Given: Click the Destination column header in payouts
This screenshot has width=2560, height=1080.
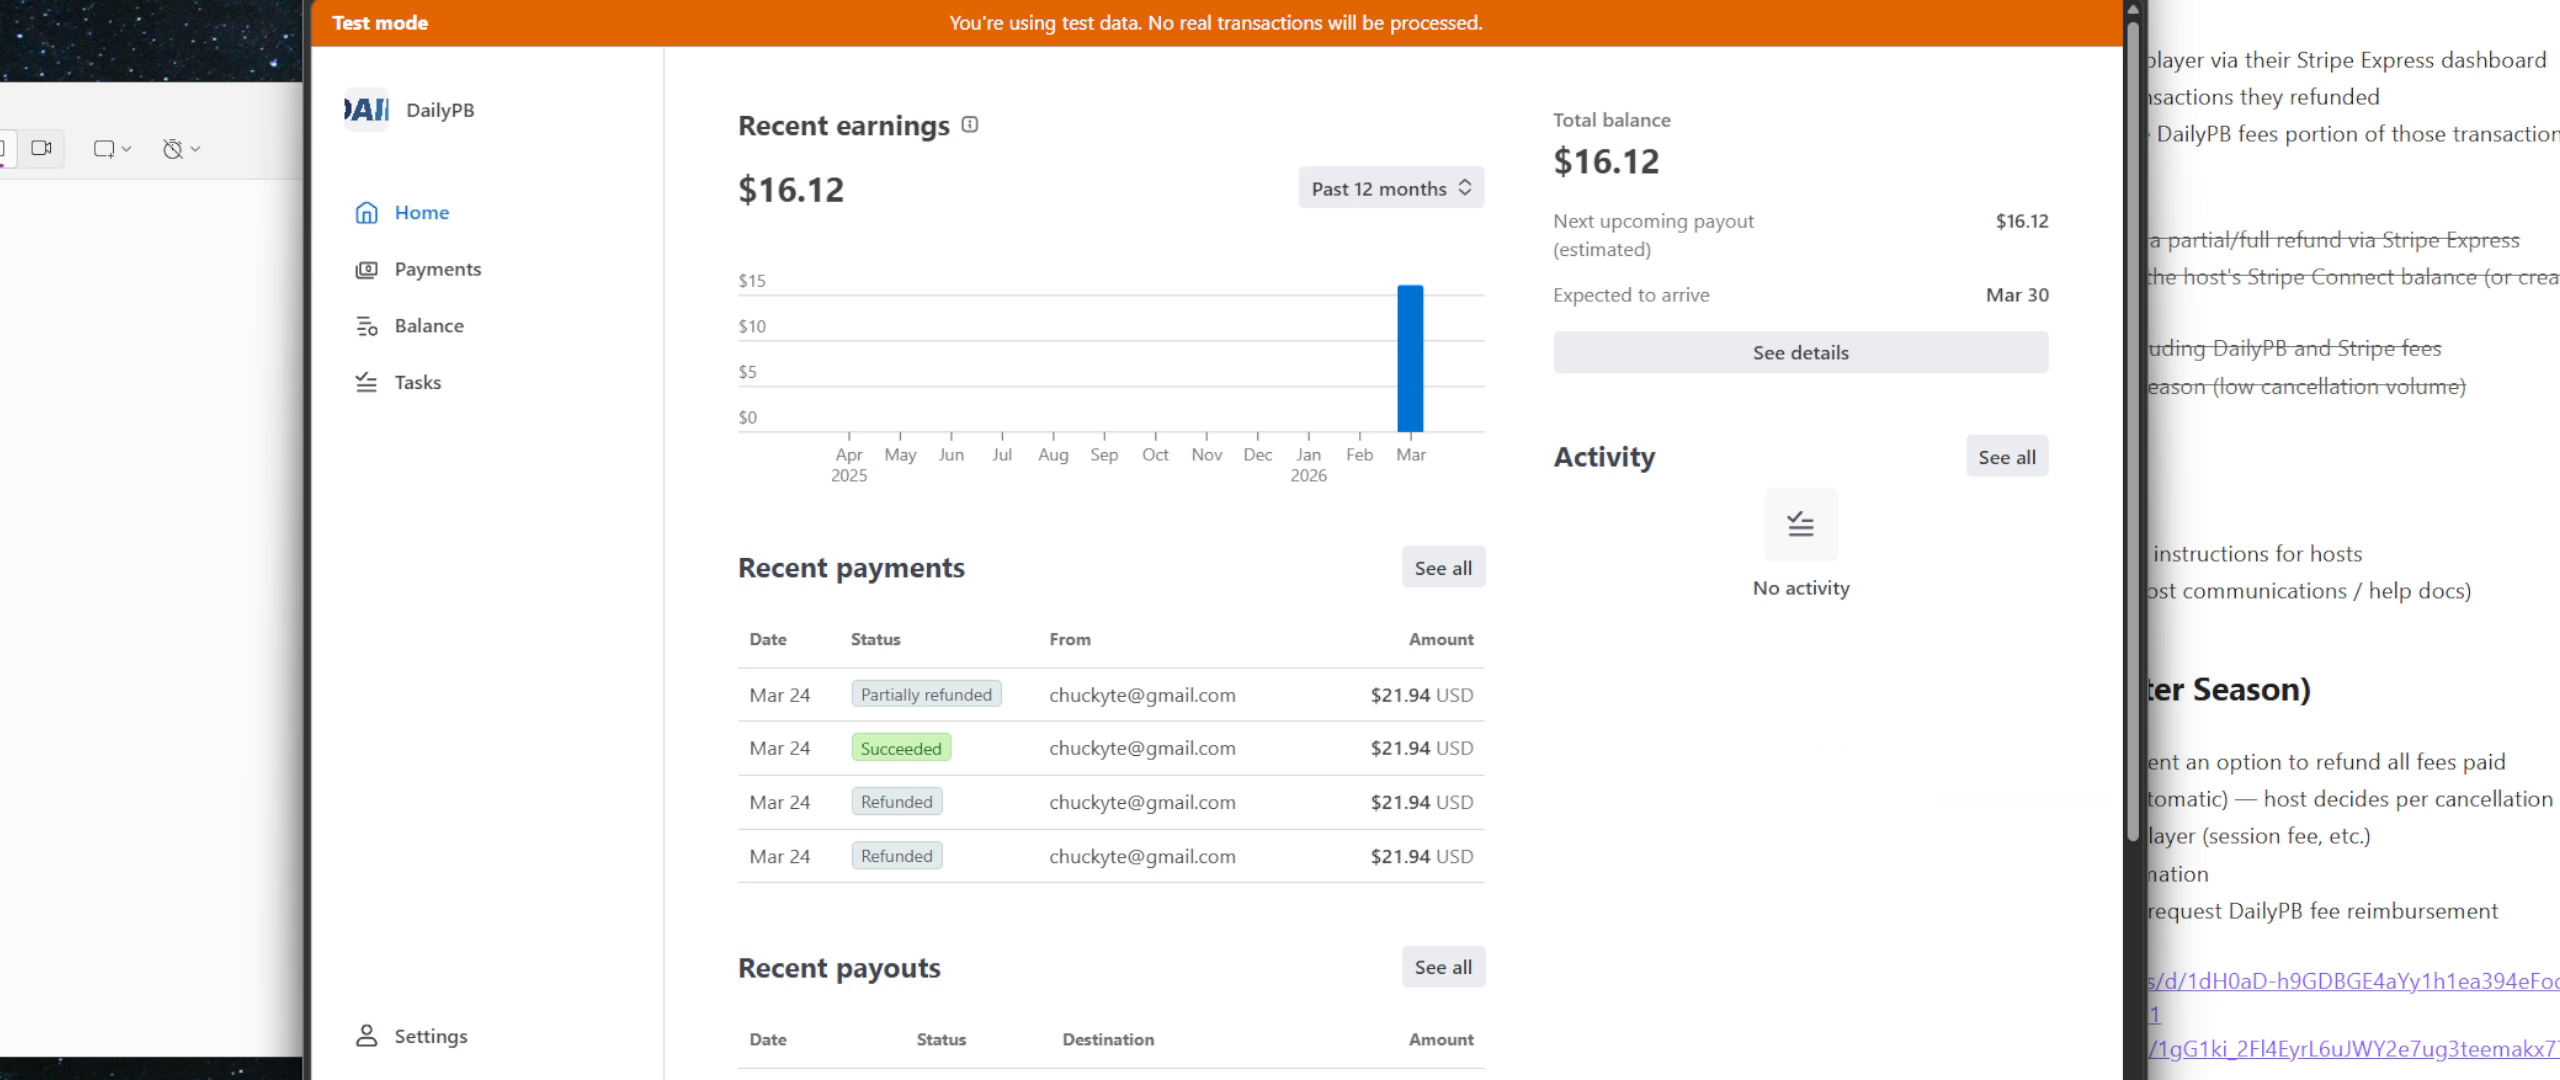Looking at the screenshot, I should (1108, 1039).
